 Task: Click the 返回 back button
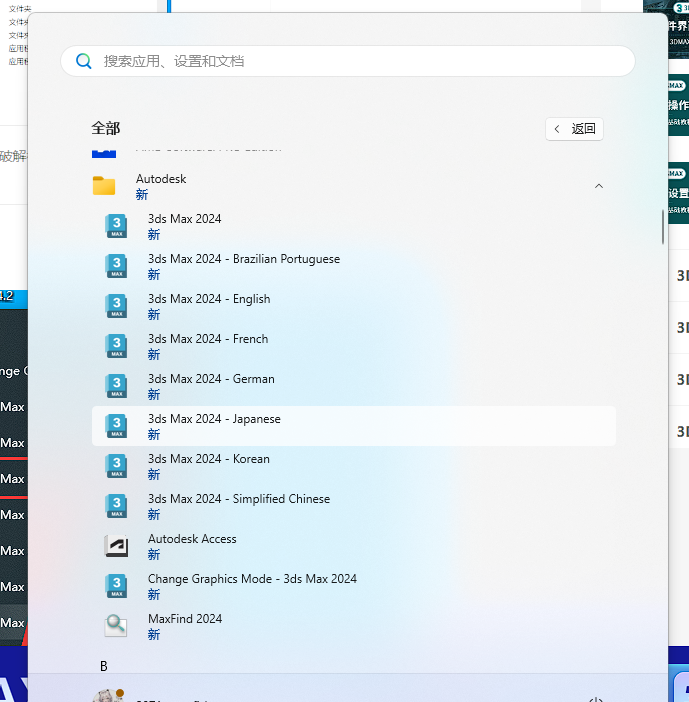click(574, 129)
